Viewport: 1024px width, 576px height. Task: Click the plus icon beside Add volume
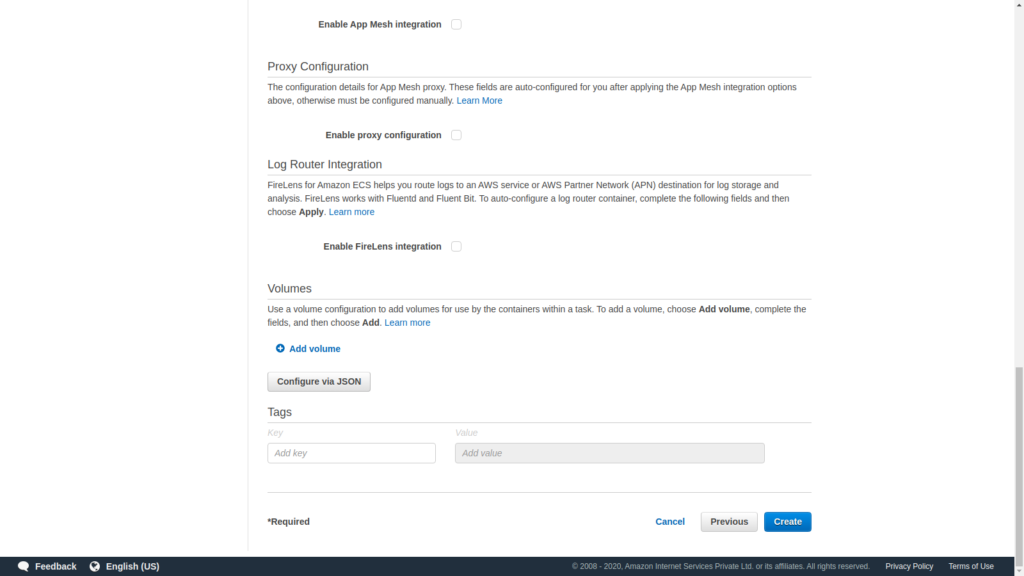280,349
